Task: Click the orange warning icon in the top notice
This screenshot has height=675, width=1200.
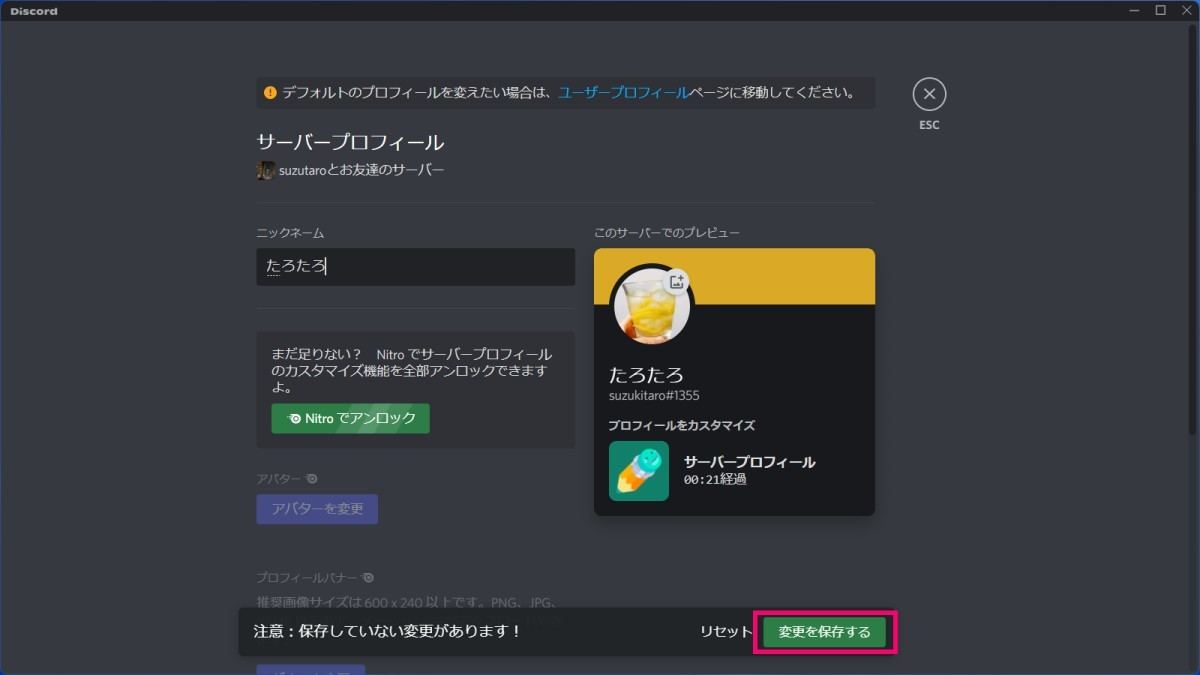Action: pyautogui.click(x=268, y=93)
